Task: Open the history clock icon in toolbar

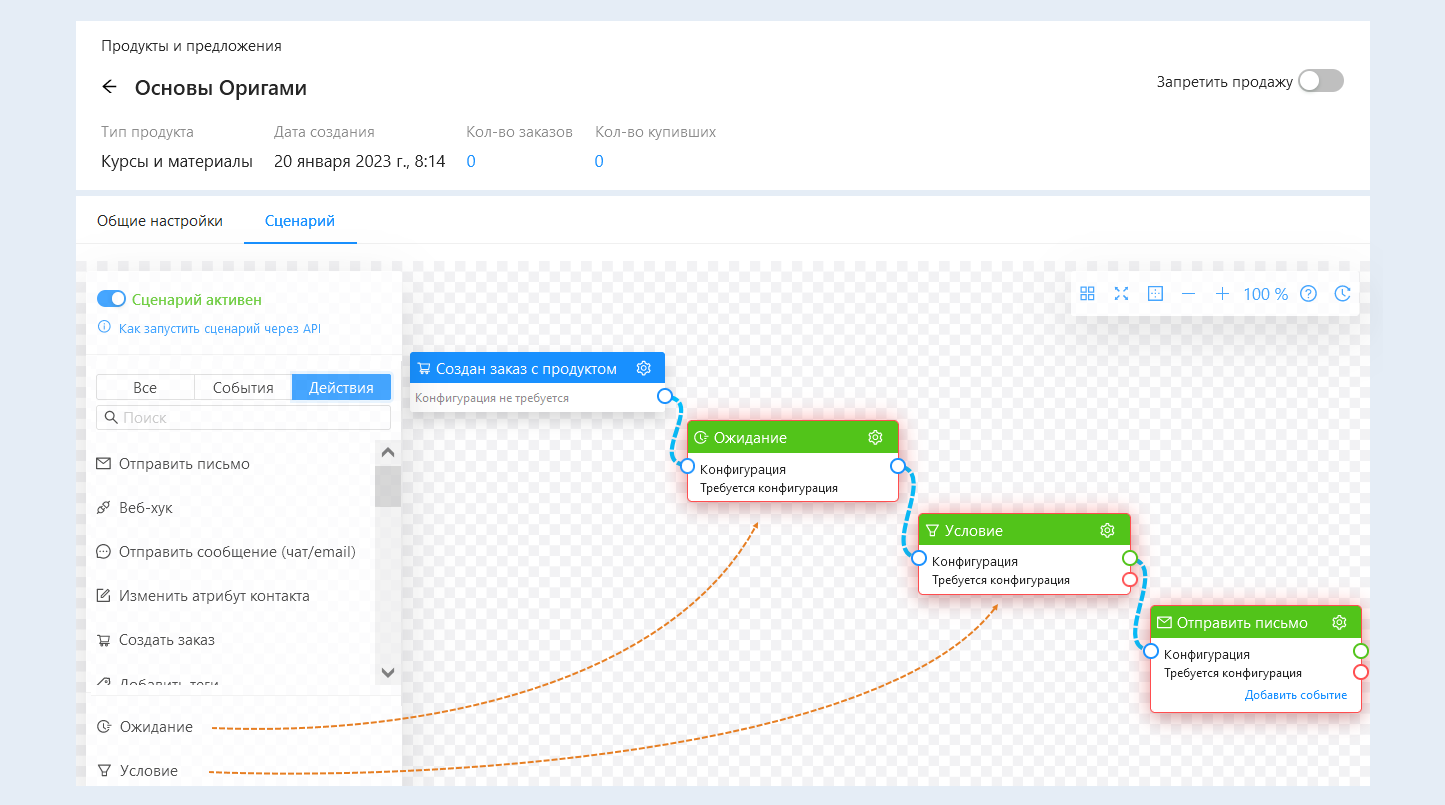Action: pyautogui.click(x=1342, y=294)
